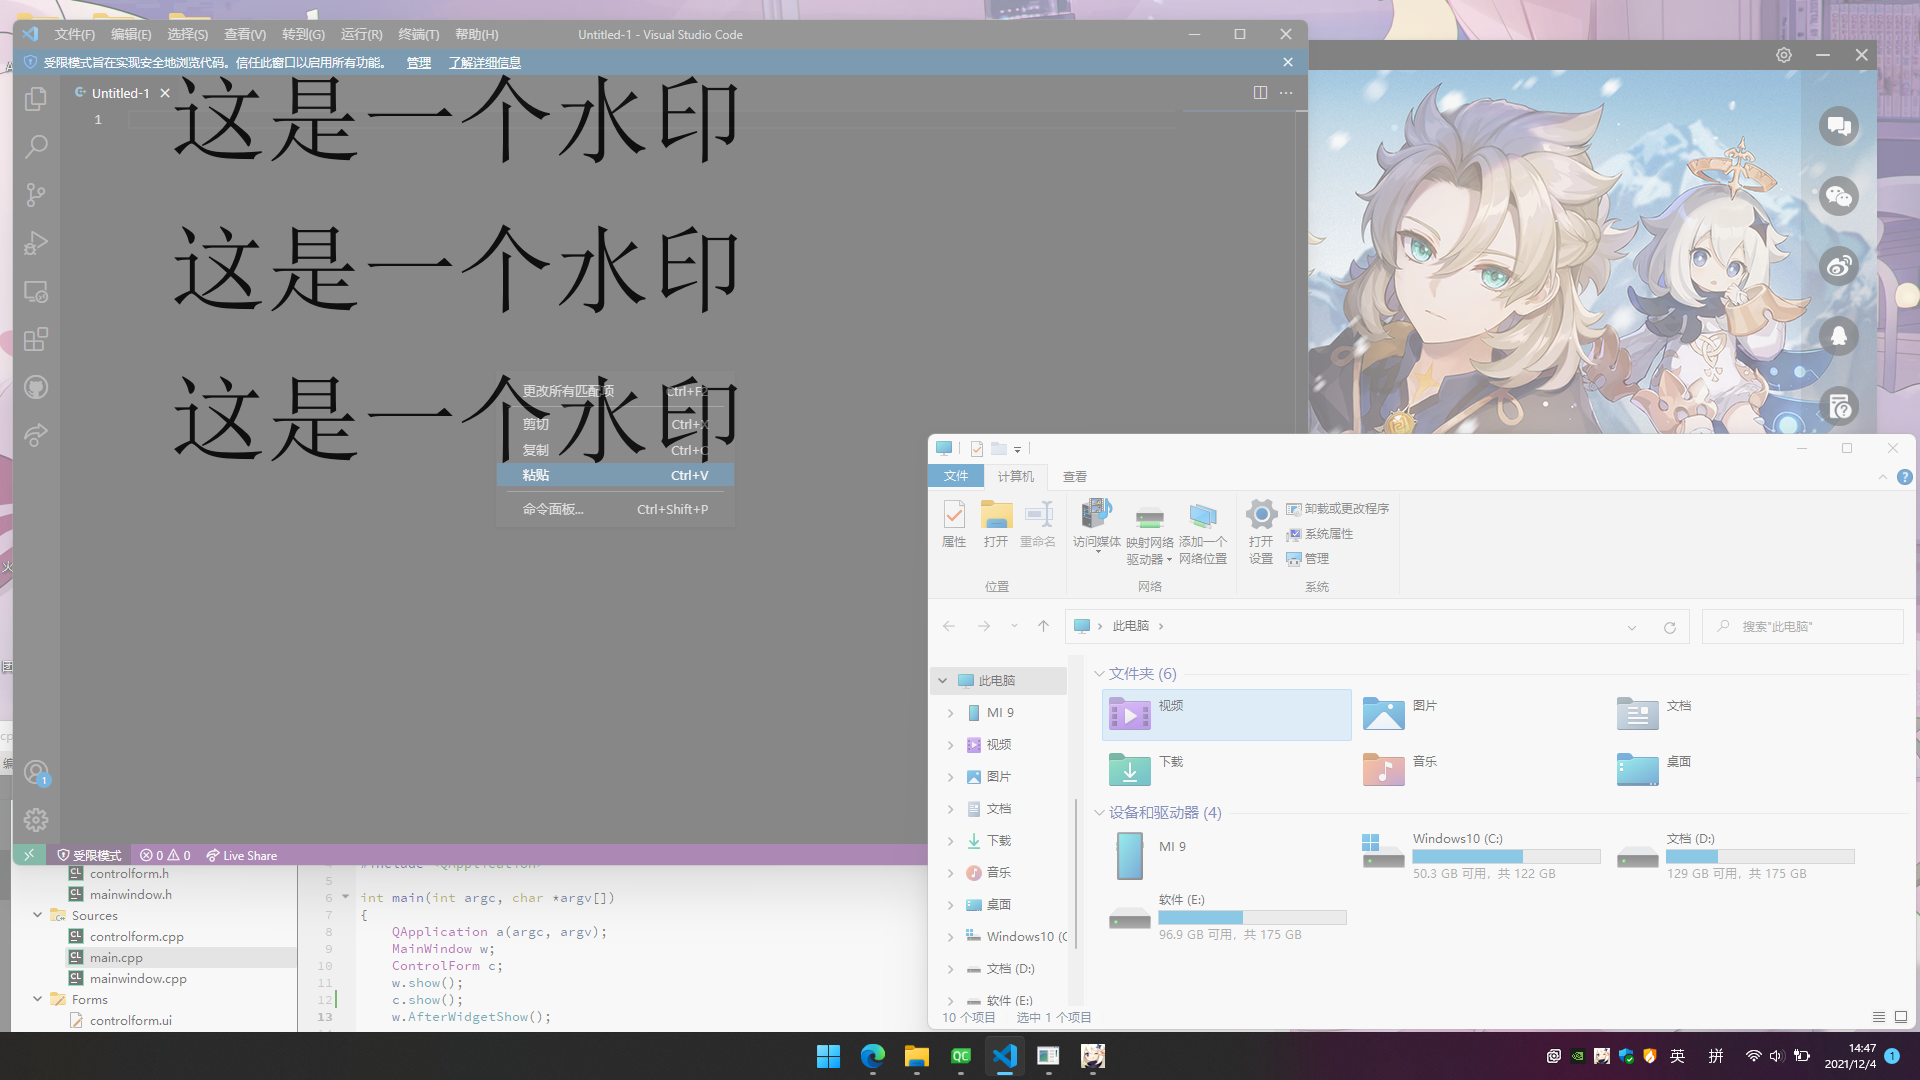
Task: Switch to large icons view toggle
Action: (1901, 1017)
